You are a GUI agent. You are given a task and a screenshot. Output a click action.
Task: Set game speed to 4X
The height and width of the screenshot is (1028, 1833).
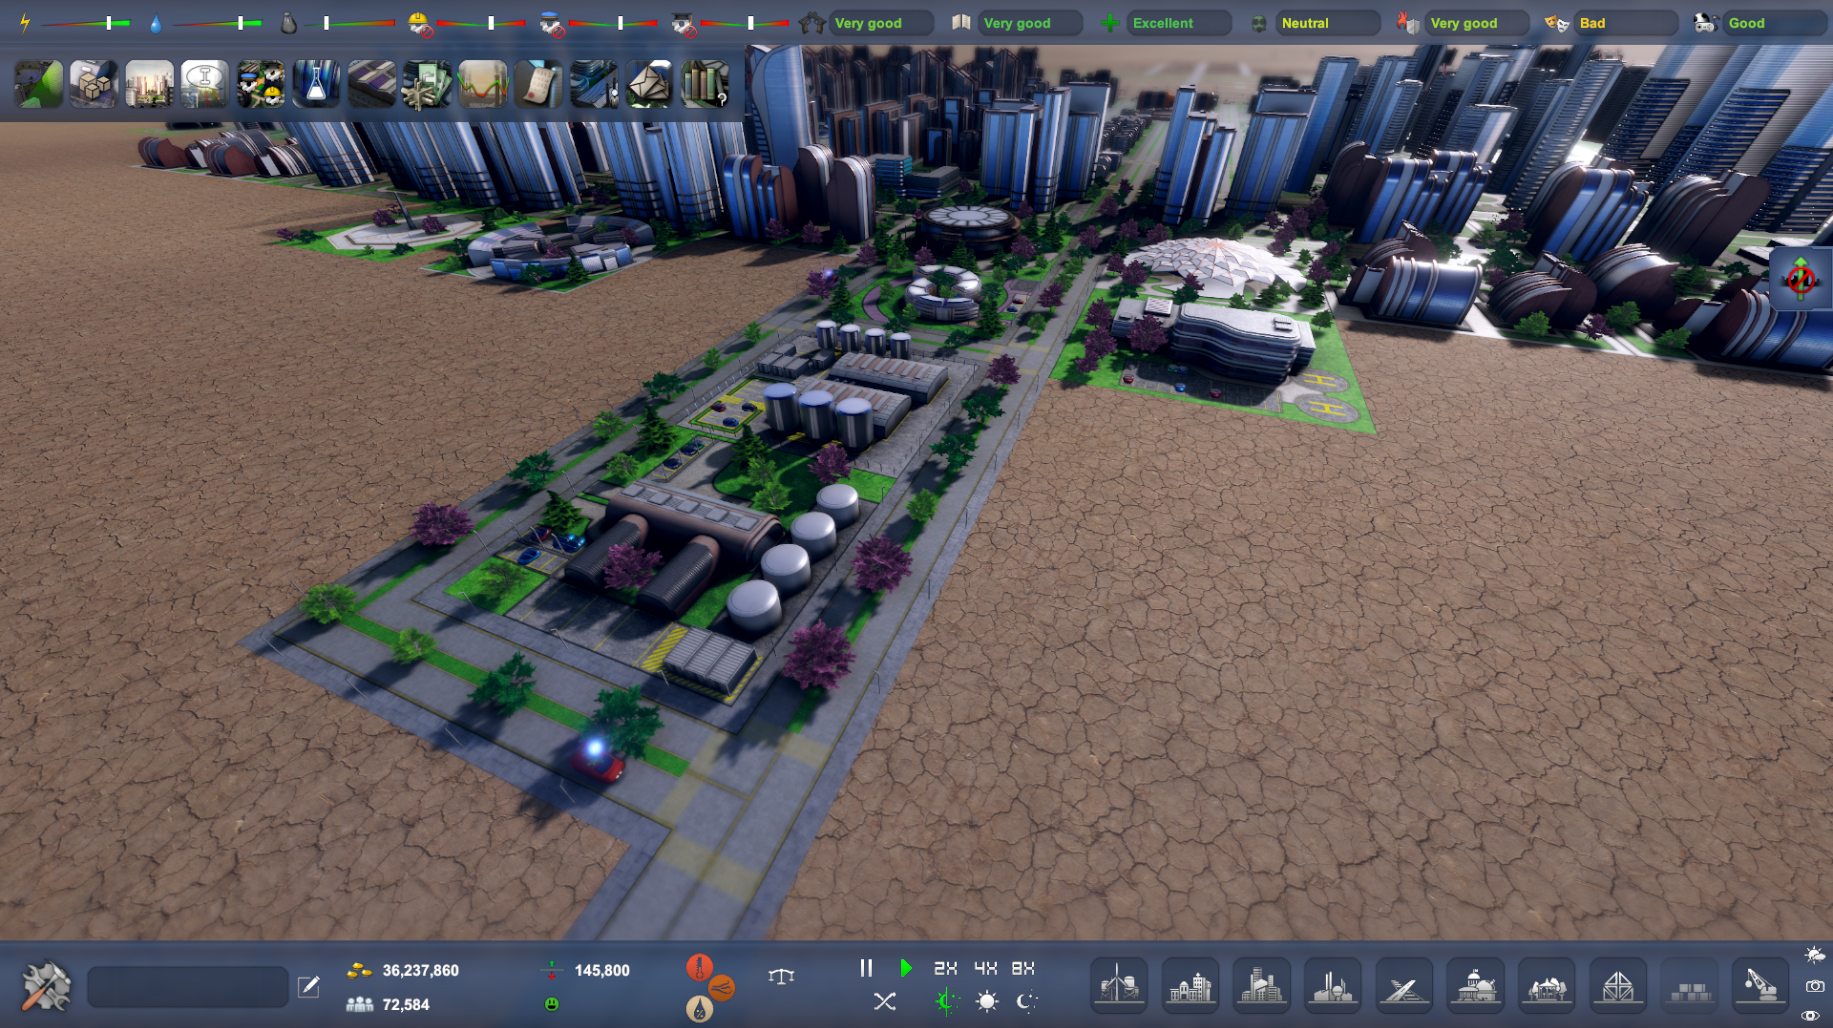[985, 968]
